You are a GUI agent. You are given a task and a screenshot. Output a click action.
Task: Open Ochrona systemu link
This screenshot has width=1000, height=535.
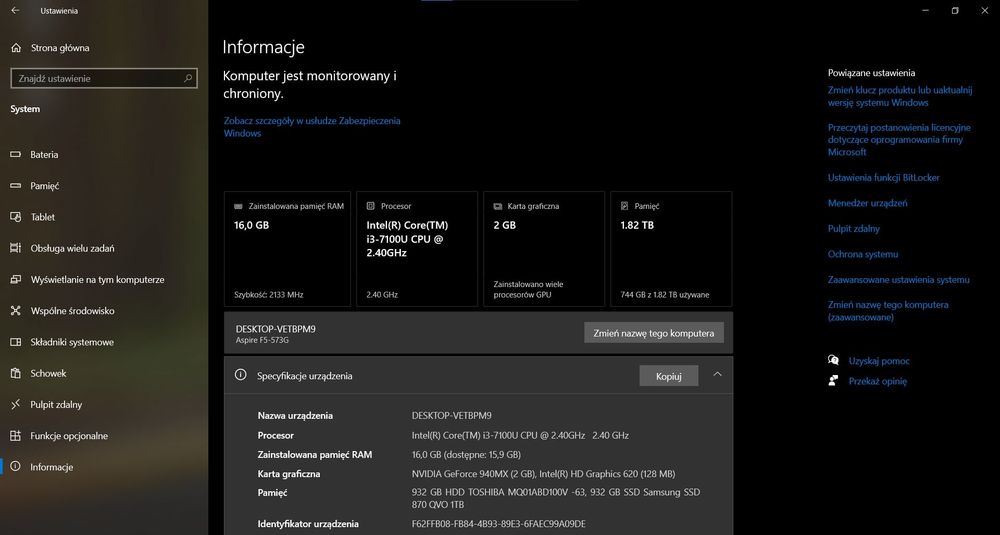tap(863, 254)
